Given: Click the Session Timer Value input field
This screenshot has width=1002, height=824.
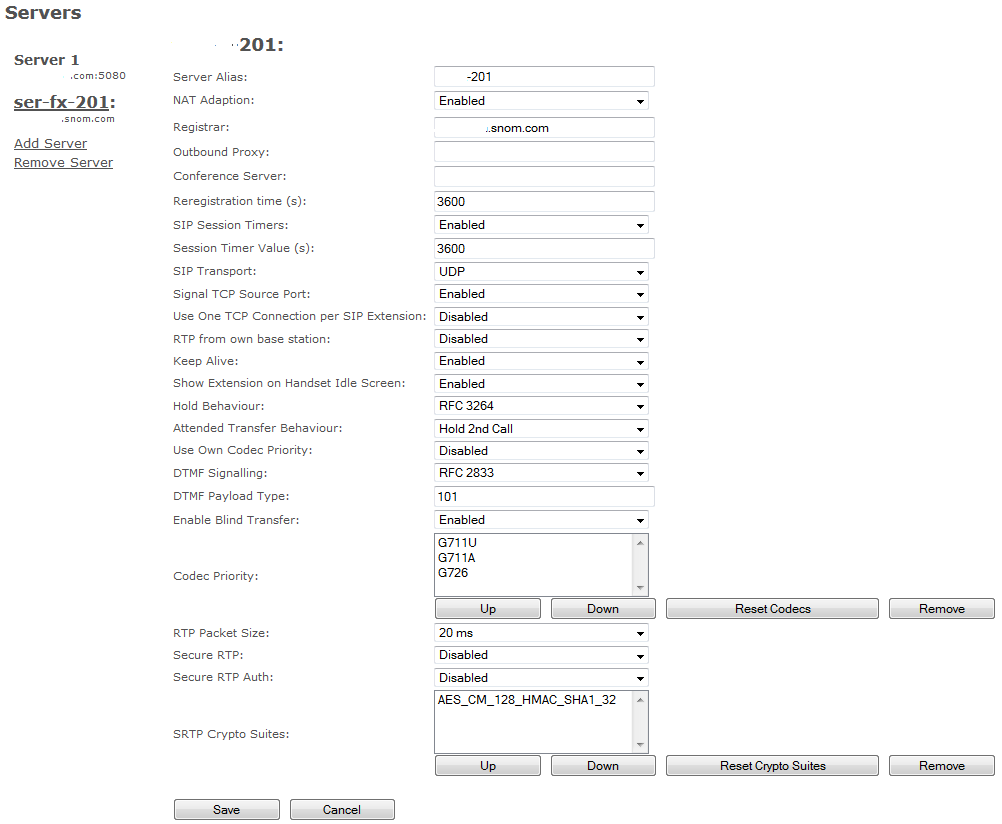Looking at the screenshot, I should click(x=544, y=249).
